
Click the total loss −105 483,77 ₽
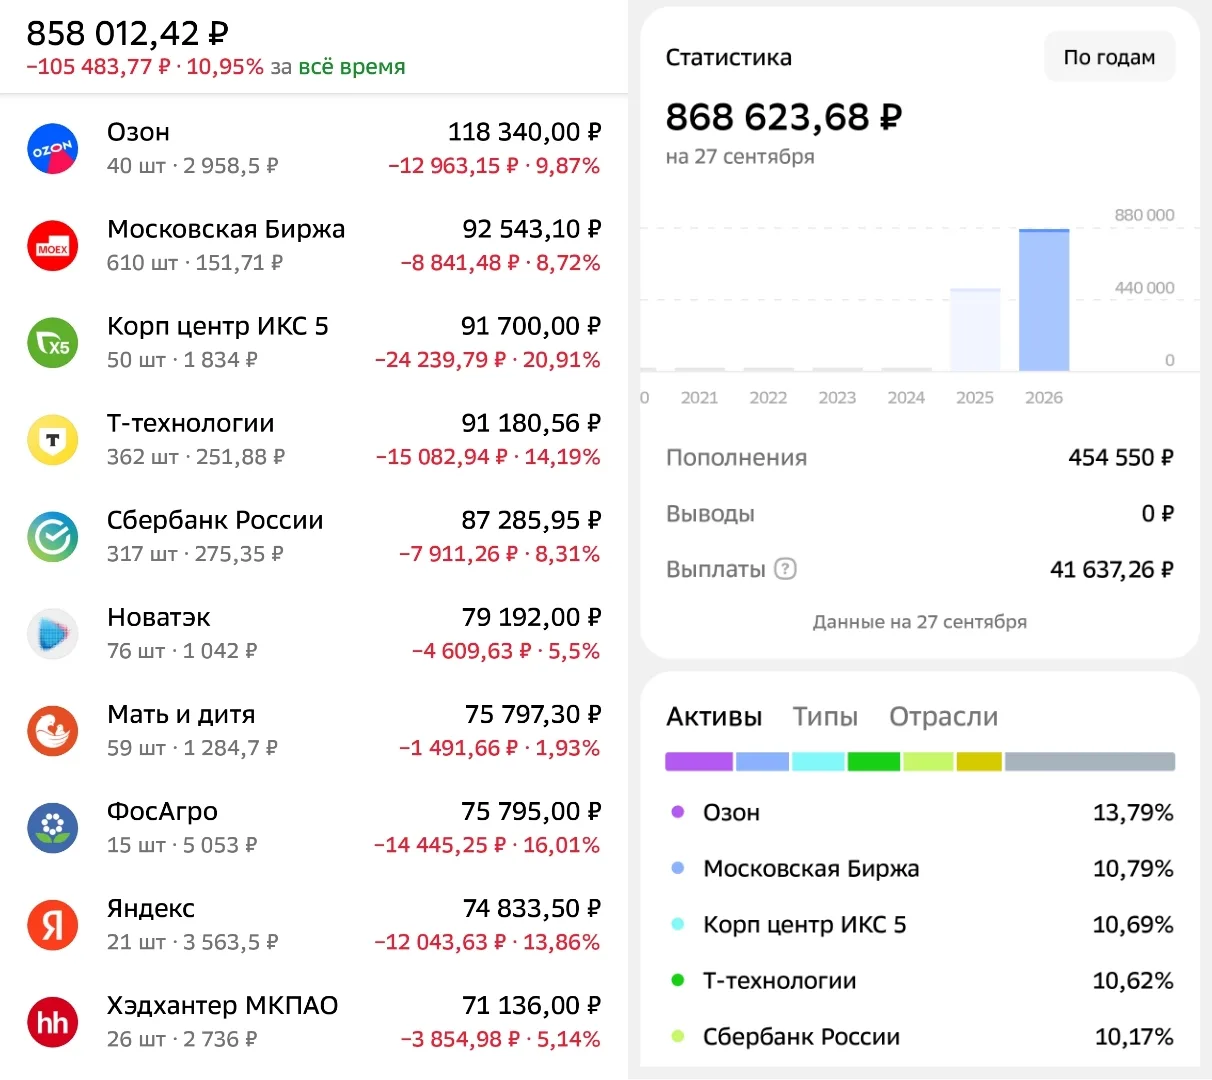[98, 67]
